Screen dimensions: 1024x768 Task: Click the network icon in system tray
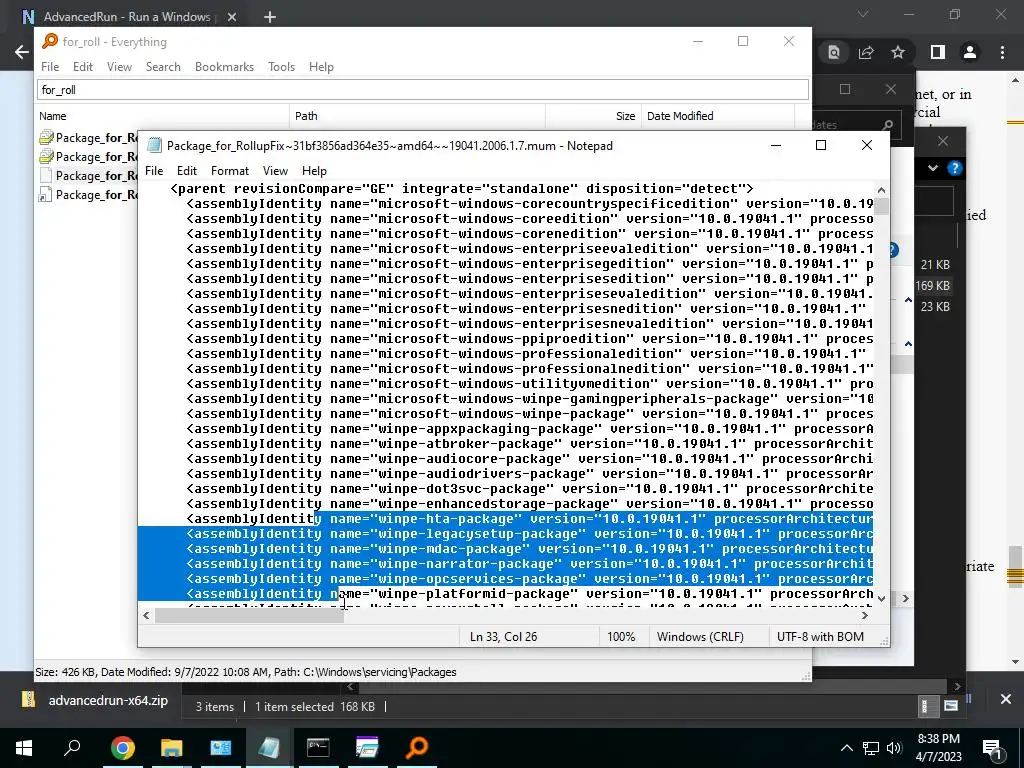[871, 748]
